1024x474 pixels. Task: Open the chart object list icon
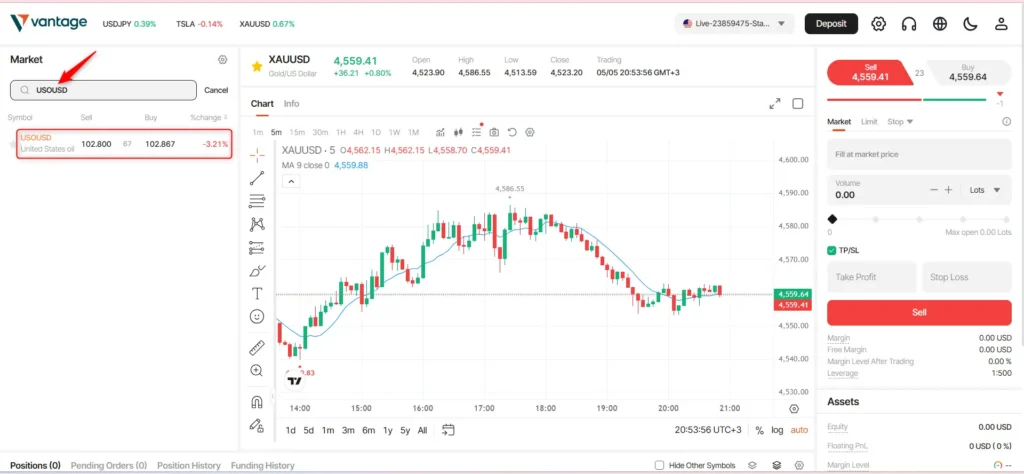click(x=477, y=132)
